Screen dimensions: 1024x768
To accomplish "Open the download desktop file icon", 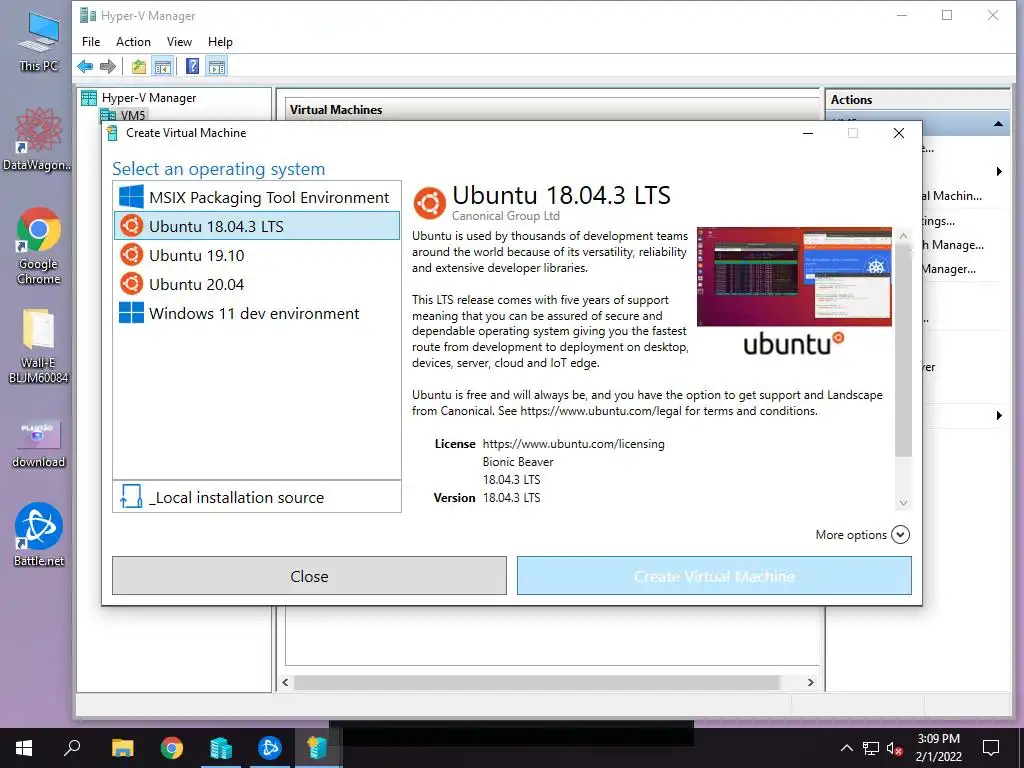I will tap(39, 444).
